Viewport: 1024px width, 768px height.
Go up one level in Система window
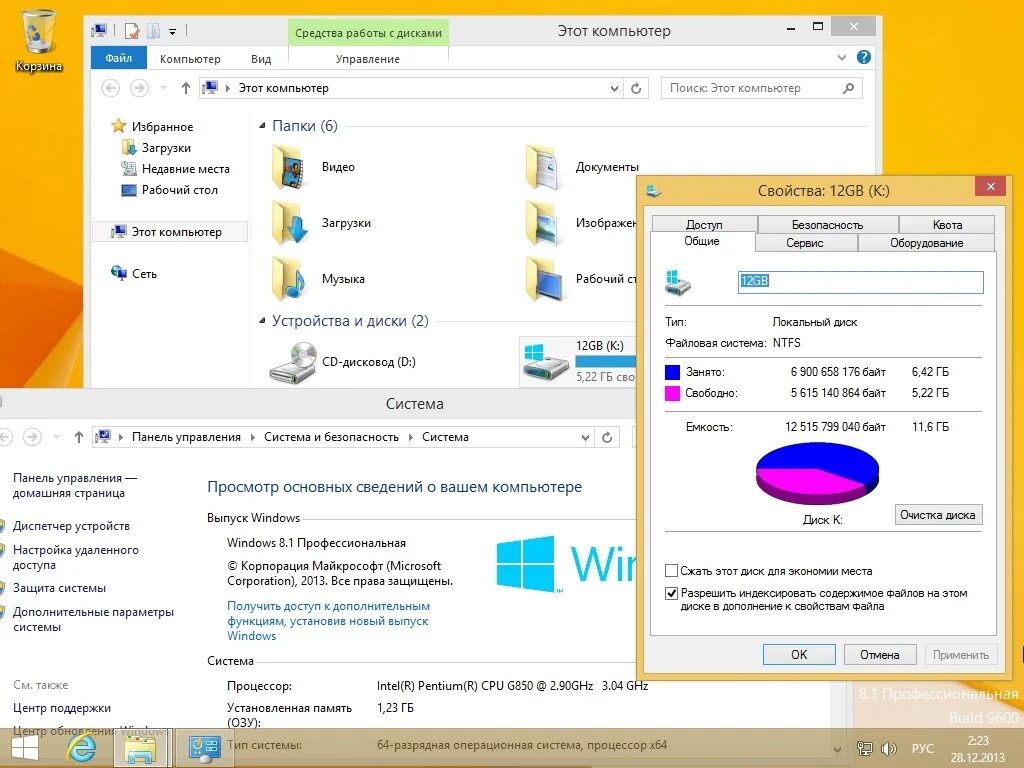click(x=78, y=437)
